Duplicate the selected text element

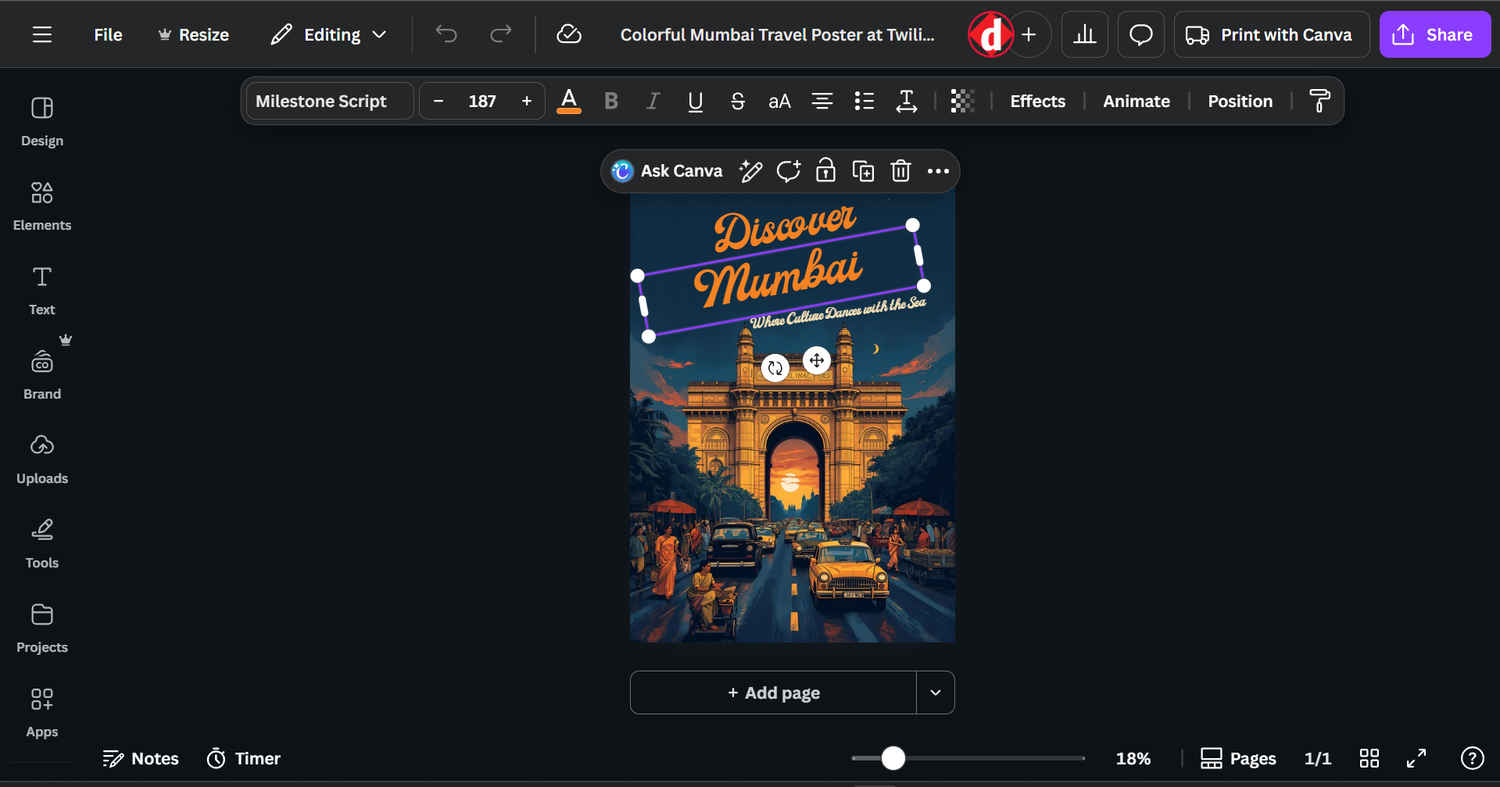coord(863,171)
